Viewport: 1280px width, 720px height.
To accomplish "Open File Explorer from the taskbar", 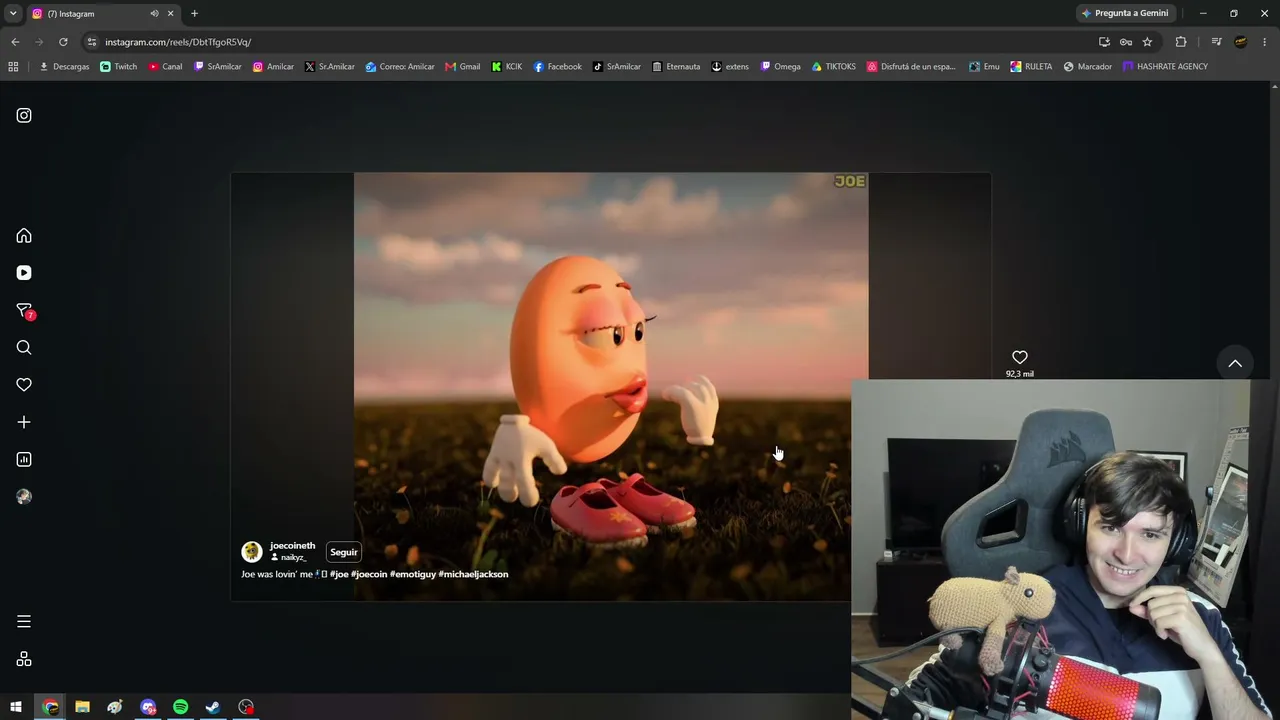I will pos(83,707).
